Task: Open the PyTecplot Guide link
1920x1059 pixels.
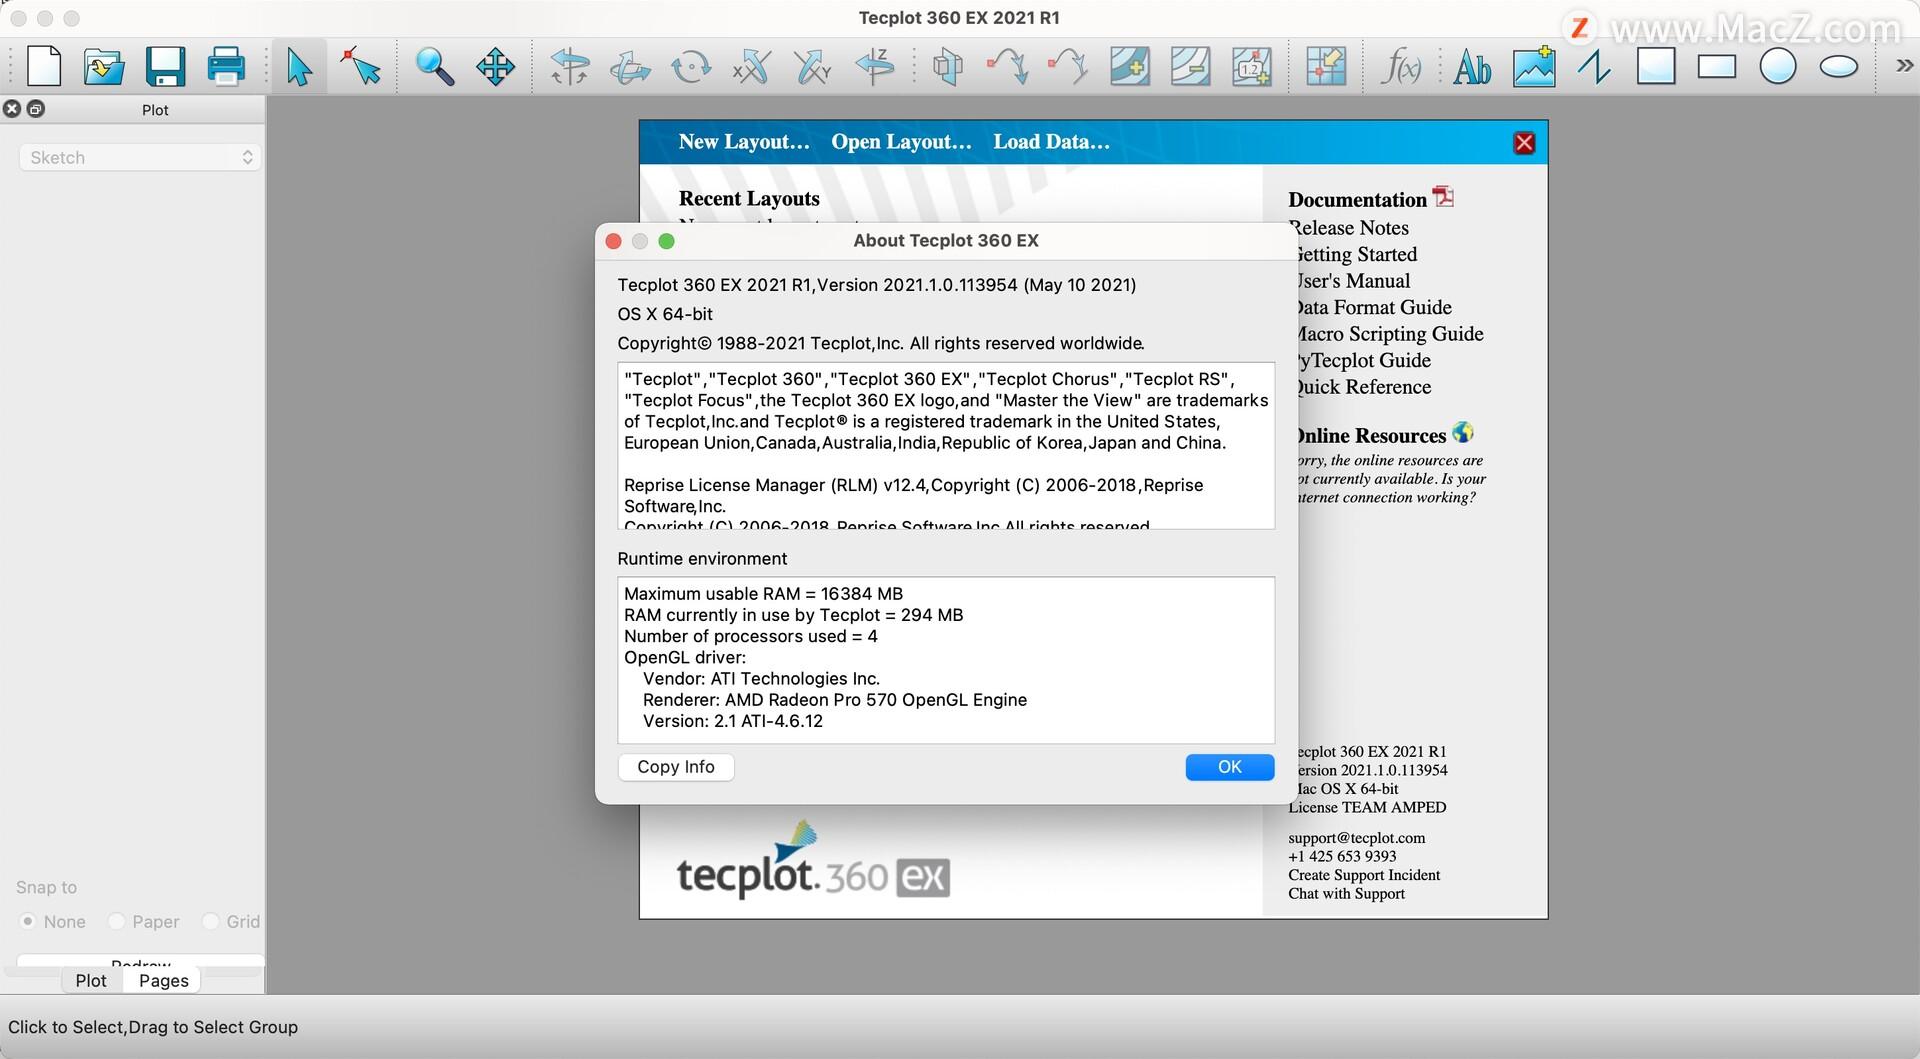Action: (x=1362, y=361)
